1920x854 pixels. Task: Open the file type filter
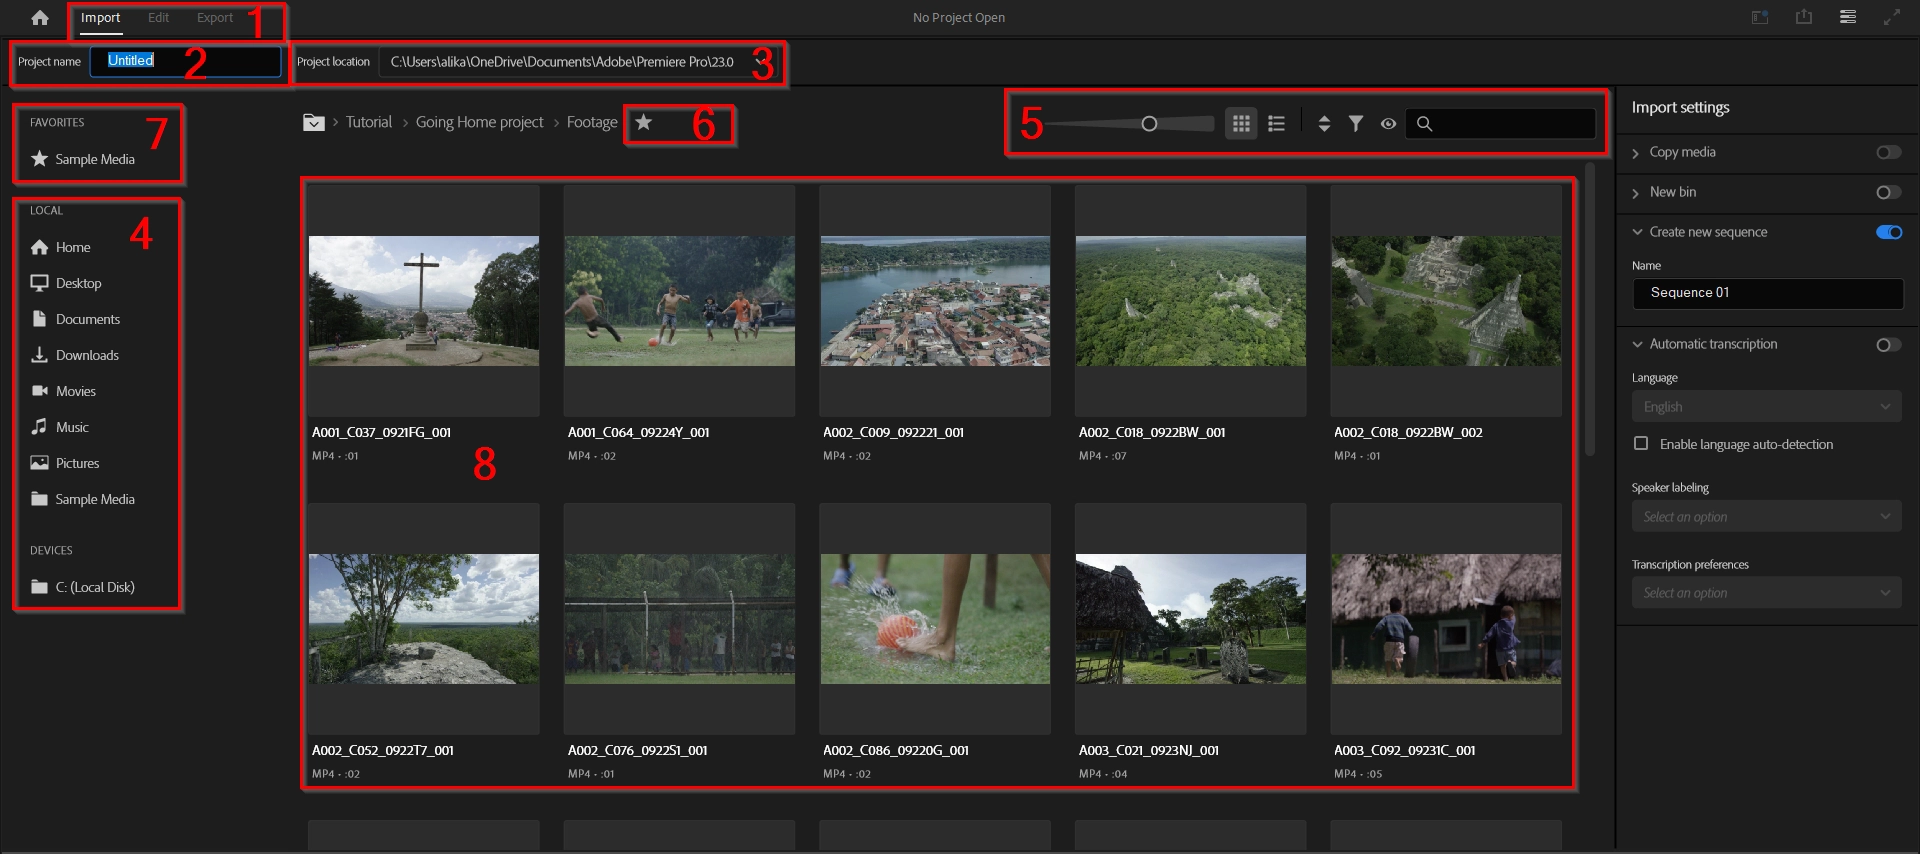[x=1356, y=123]
